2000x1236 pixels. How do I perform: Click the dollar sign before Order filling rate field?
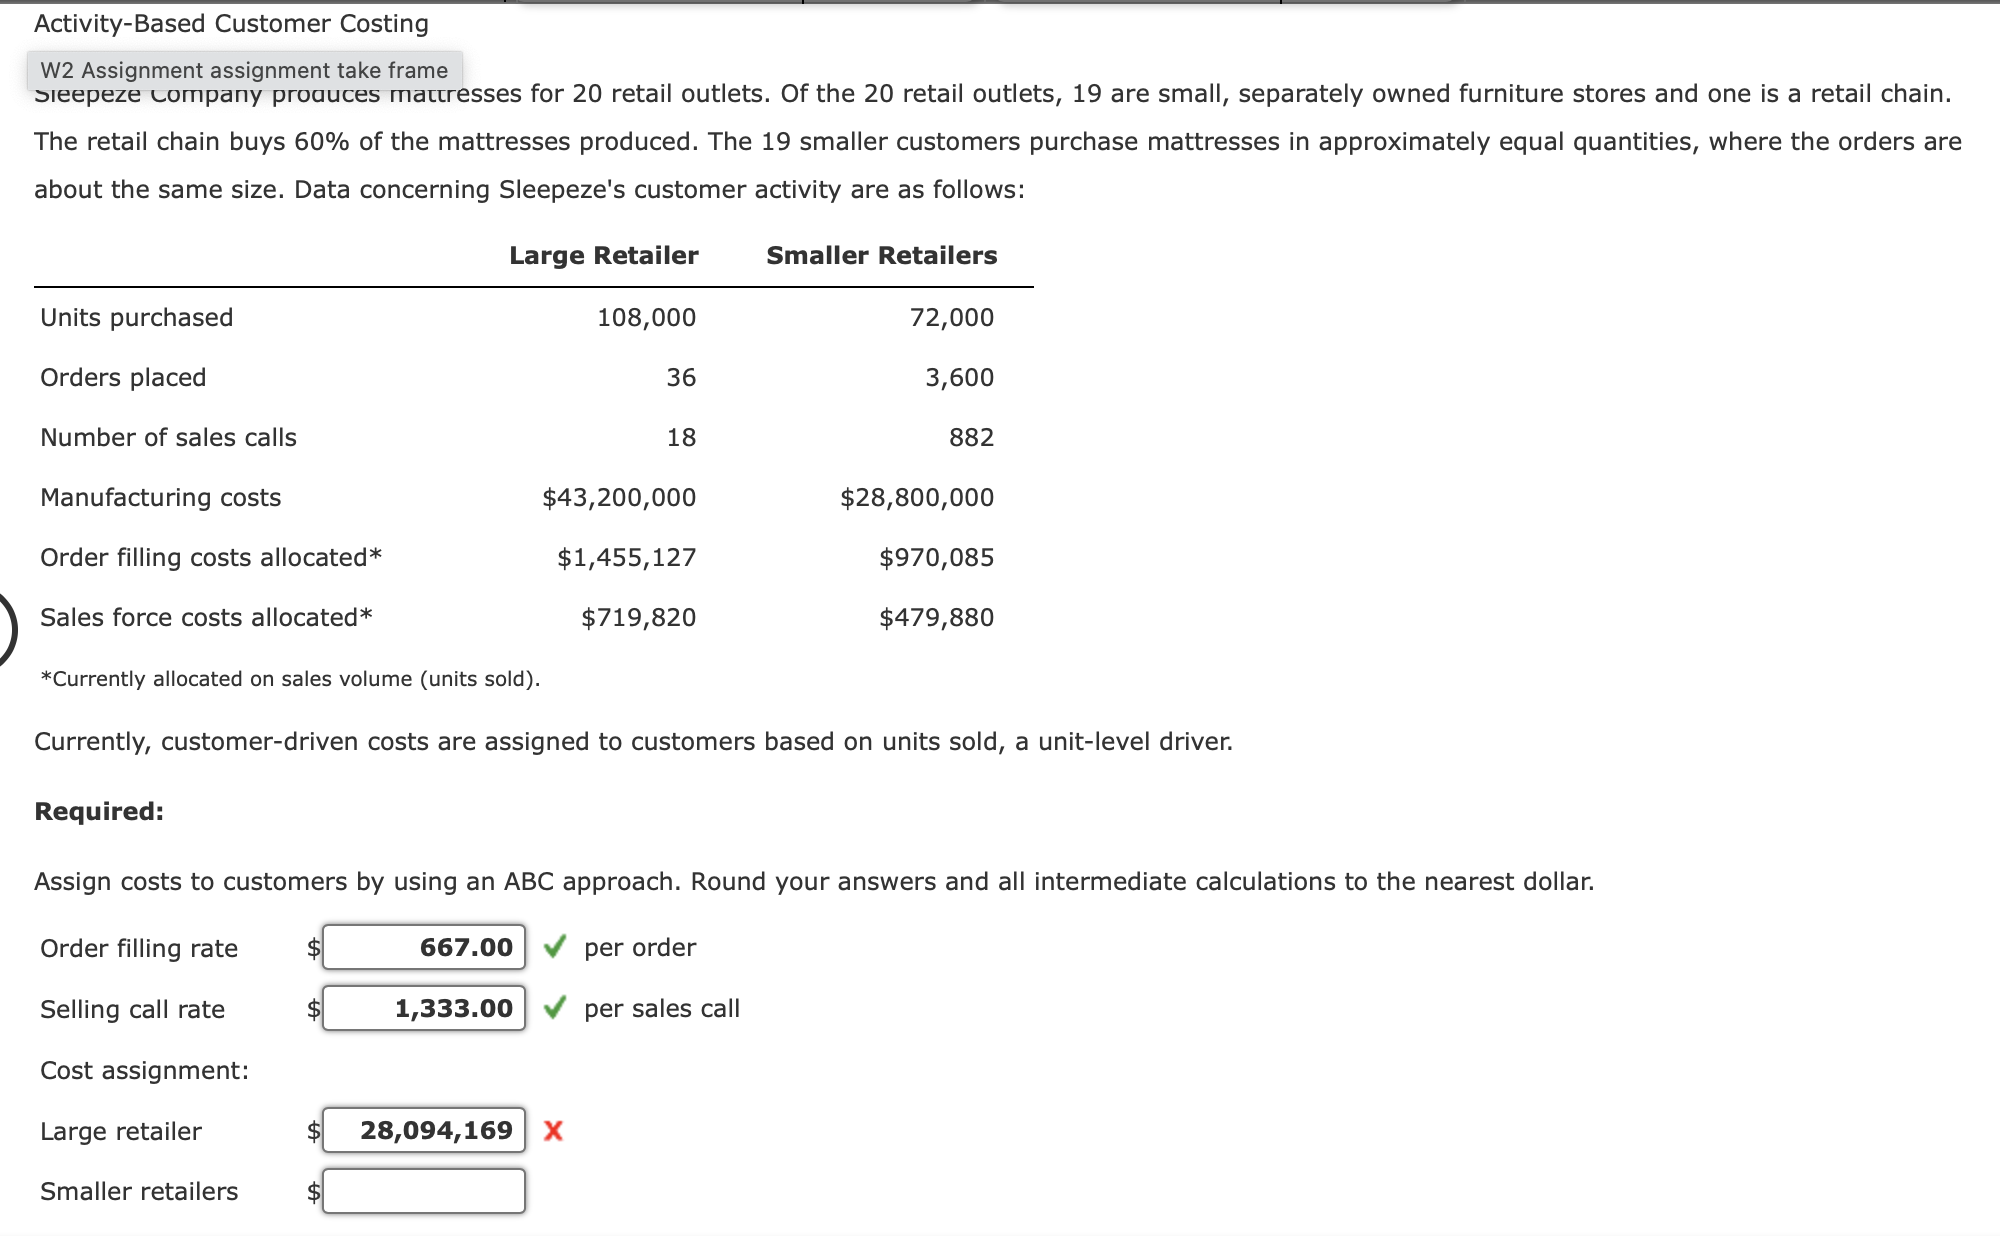[x=312, y=947]
